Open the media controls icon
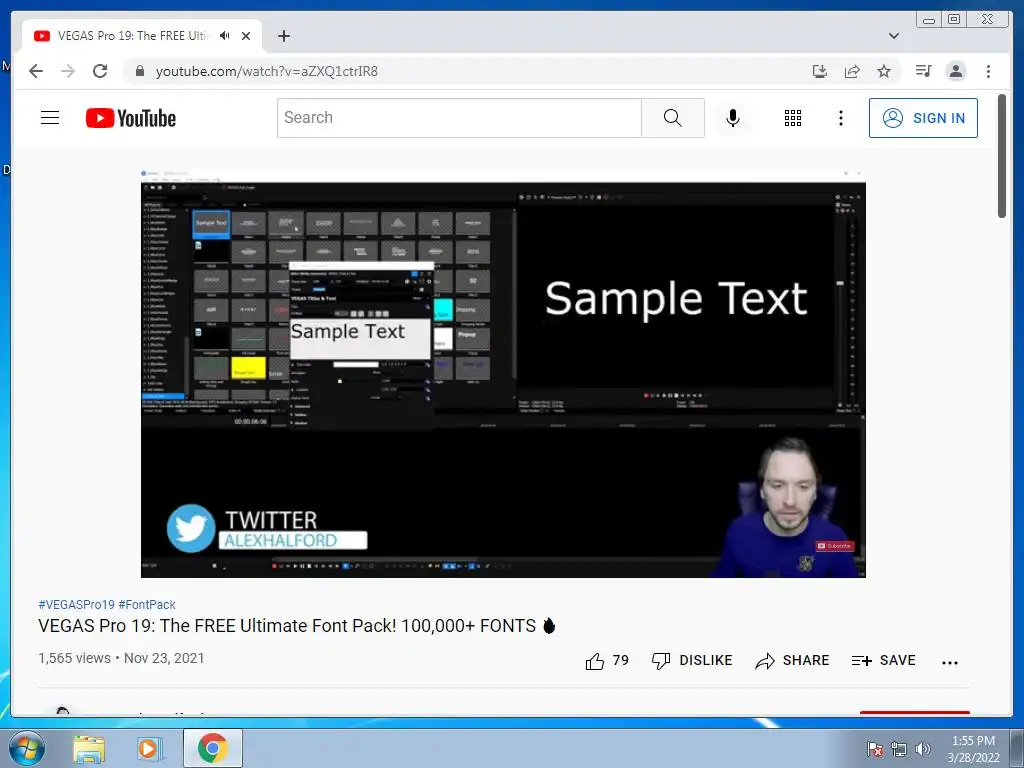Screen dimensions: 1024x768 point(923,71)
